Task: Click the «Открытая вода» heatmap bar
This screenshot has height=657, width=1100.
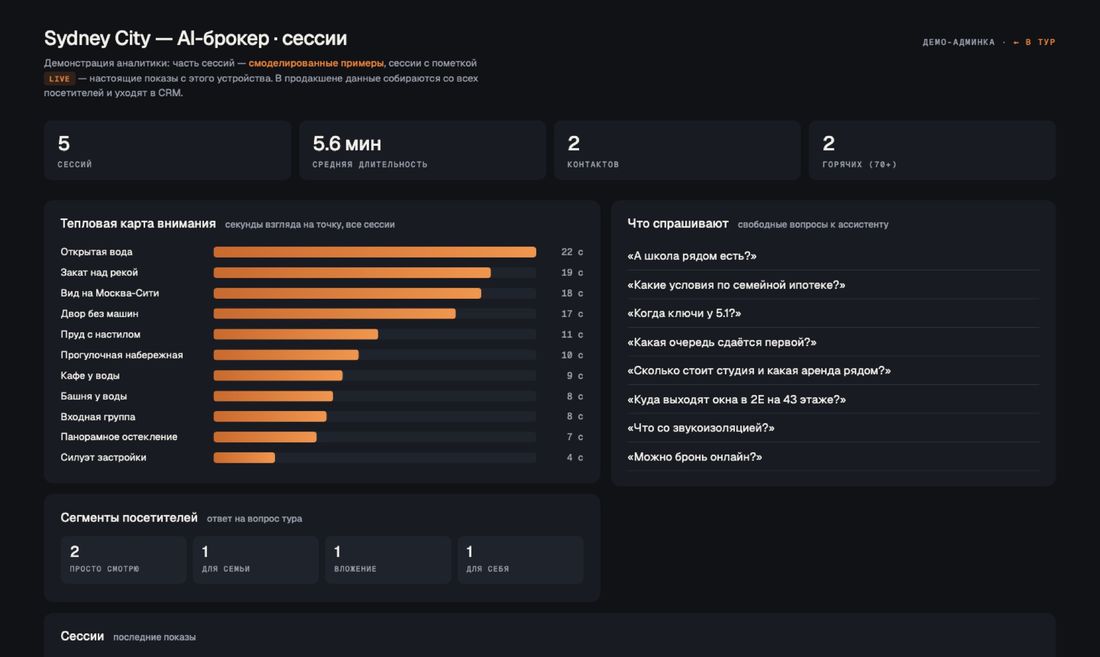Action: point(375,252)
